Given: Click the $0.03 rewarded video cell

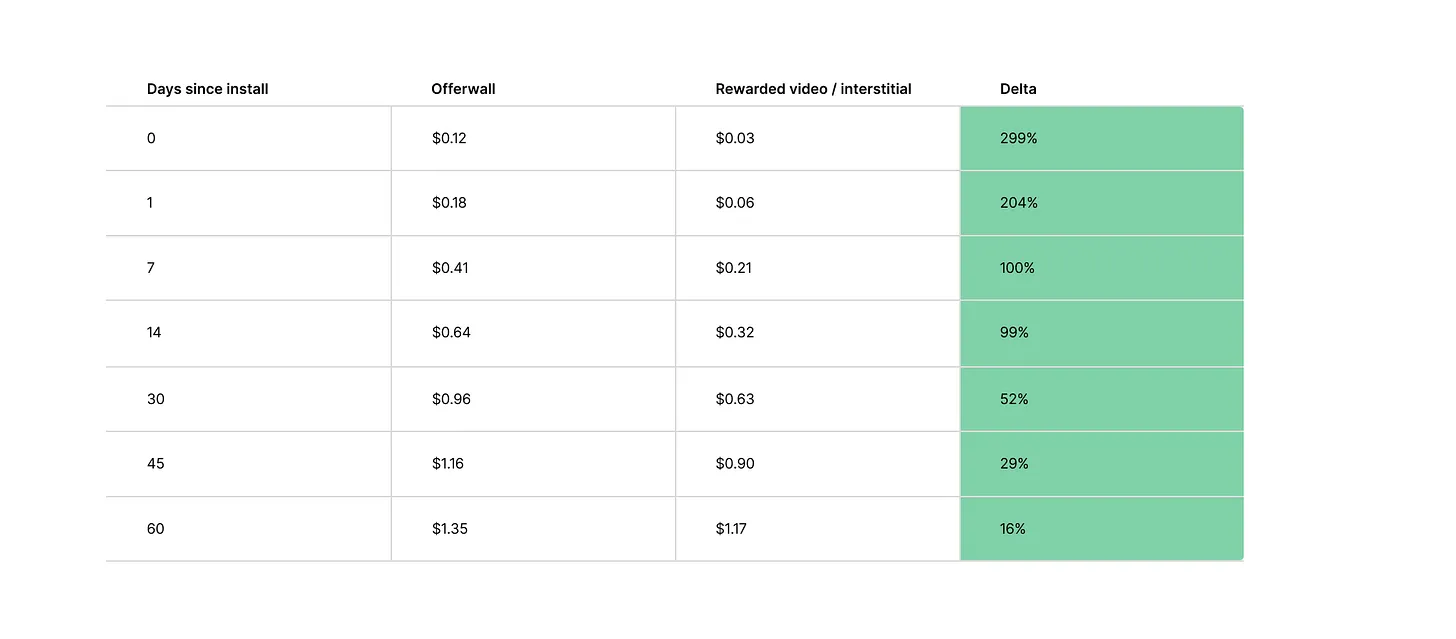Looking at the screenshot, I should click(x=735, y=138).
